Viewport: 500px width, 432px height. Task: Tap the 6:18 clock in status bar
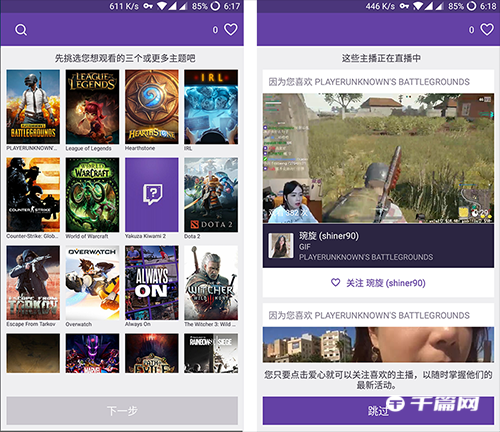pos(488,6)
